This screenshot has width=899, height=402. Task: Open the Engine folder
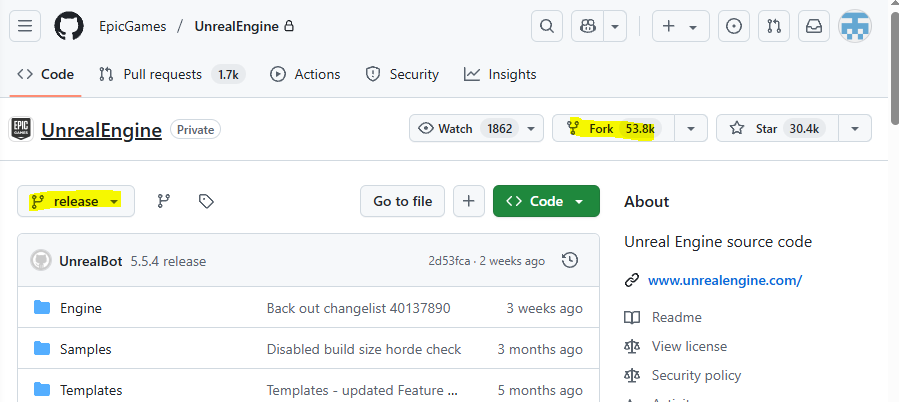81,309
